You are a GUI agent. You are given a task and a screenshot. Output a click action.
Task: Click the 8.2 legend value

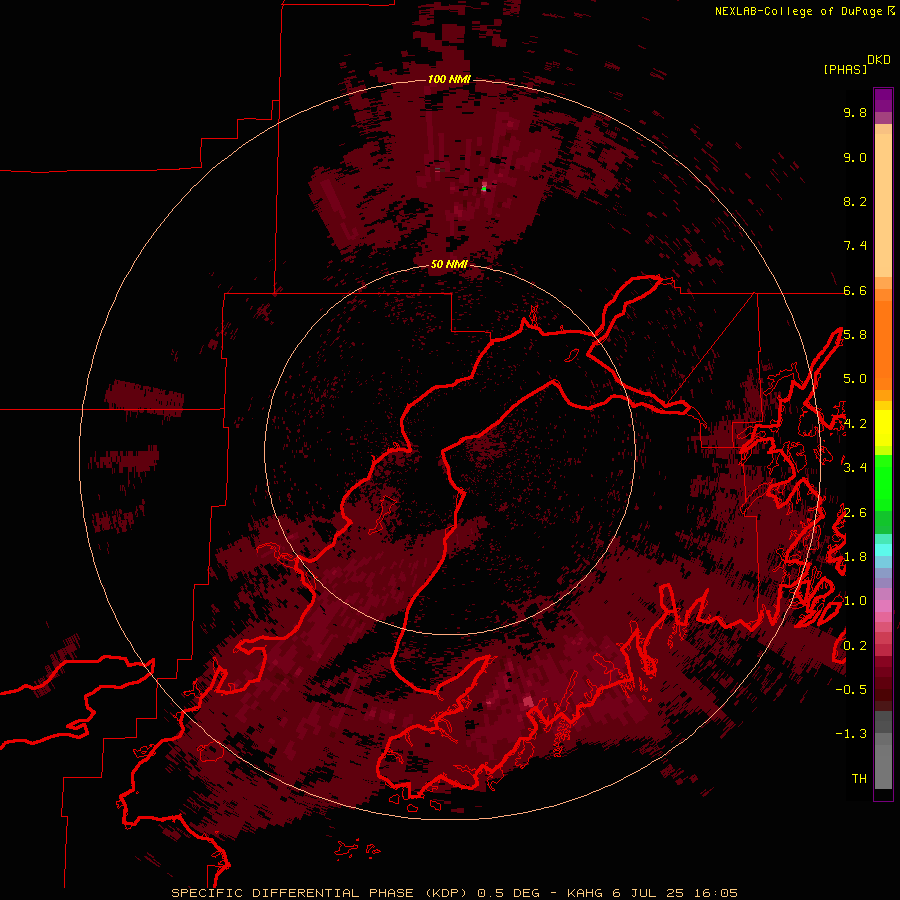[855, 201]
